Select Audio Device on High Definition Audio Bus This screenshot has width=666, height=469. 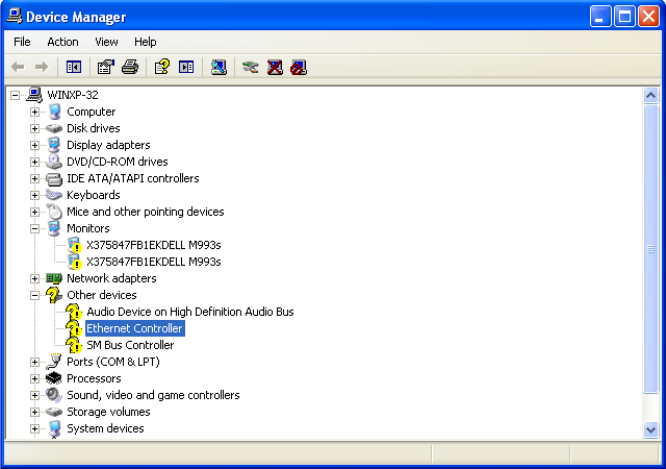[190, 312]
